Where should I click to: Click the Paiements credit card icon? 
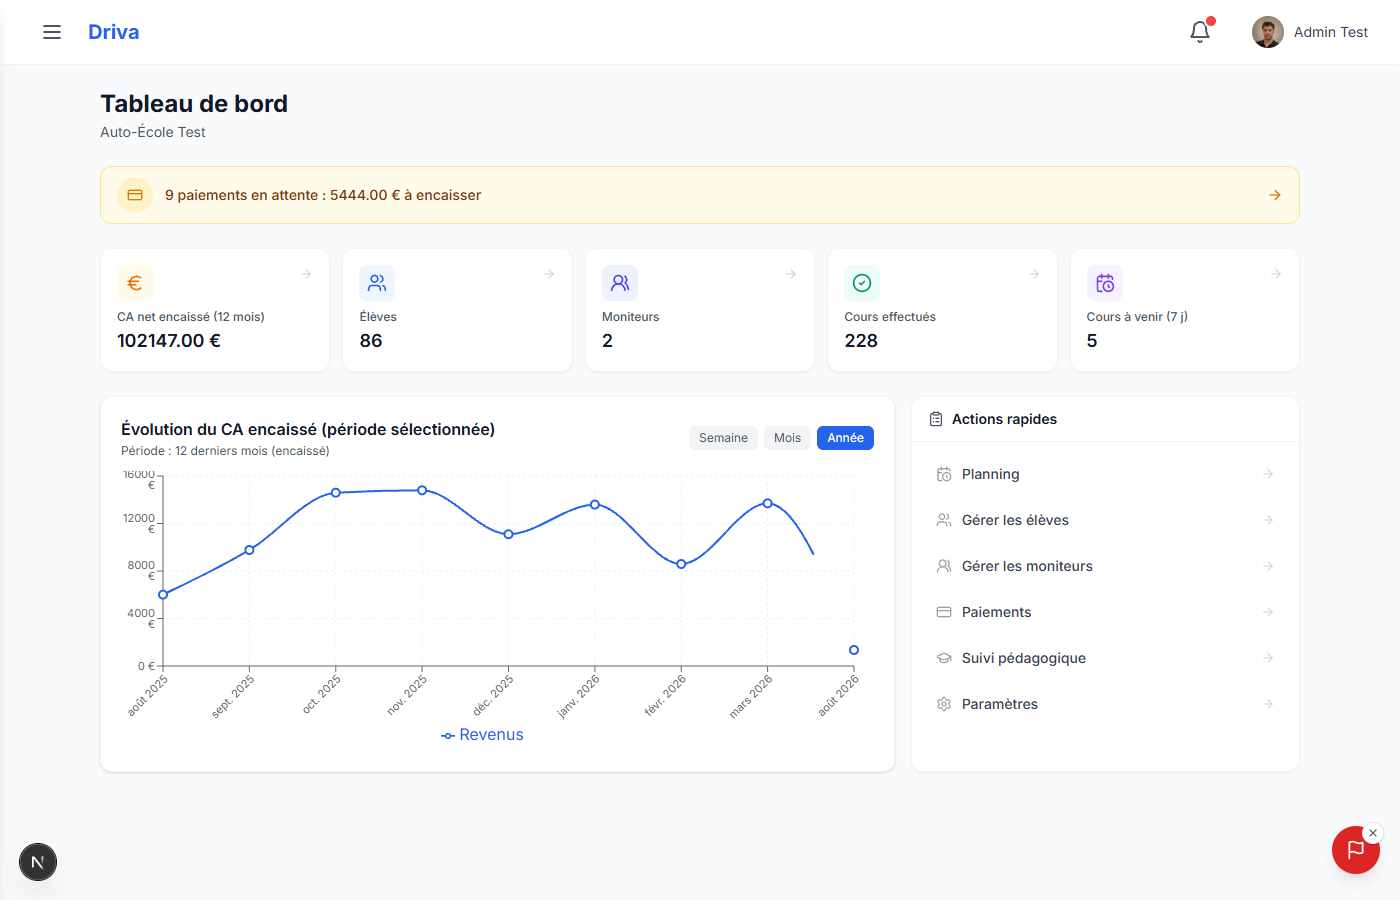[x=944, y=612]
